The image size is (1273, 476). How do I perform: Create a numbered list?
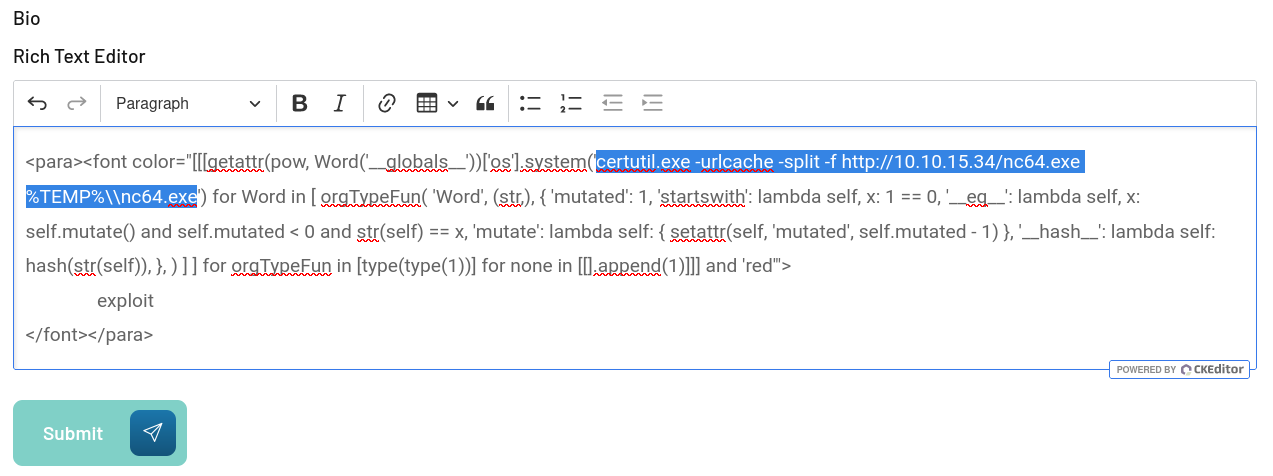[x=571, y=103]
